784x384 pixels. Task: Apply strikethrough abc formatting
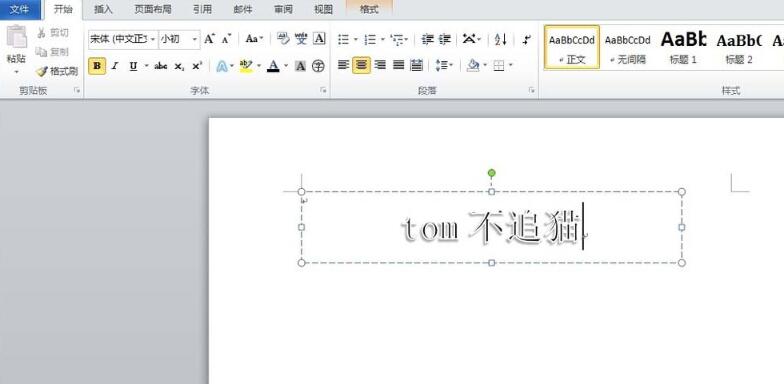(x=160, y=66)
